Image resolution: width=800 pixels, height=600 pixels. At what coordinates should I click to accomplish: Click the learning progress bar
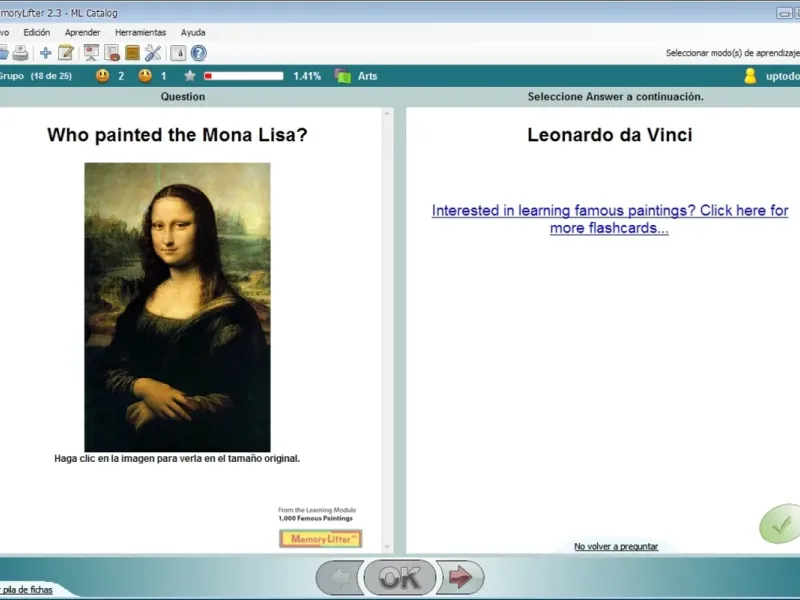click(x=243, y=76)
